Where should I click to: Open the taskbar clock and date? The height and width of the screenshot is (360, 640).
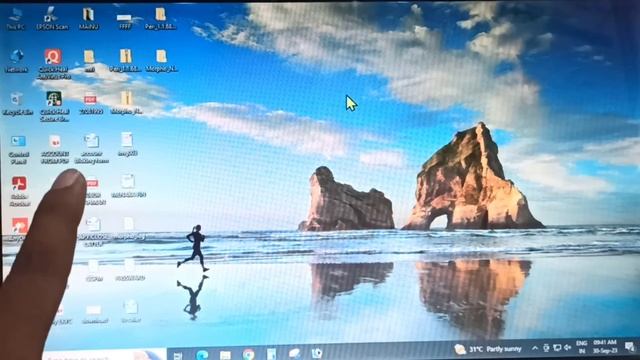point(605,346)
